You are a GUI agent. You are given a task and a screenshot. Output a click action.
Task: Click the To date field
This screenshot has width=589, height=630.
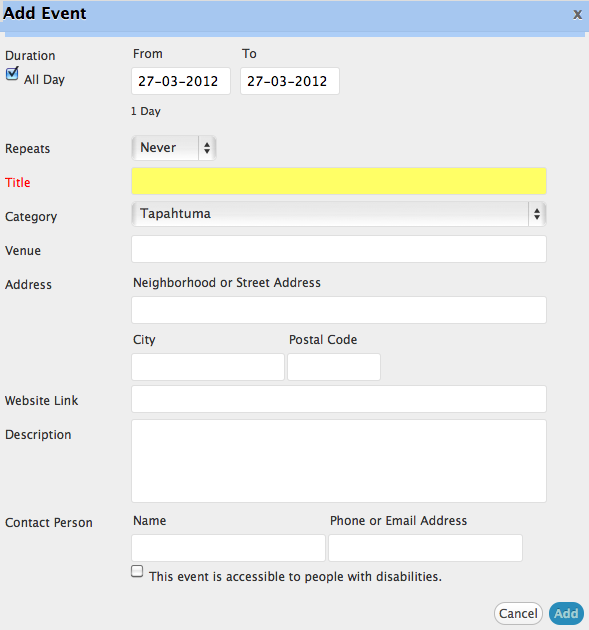(x=290, y=81)
